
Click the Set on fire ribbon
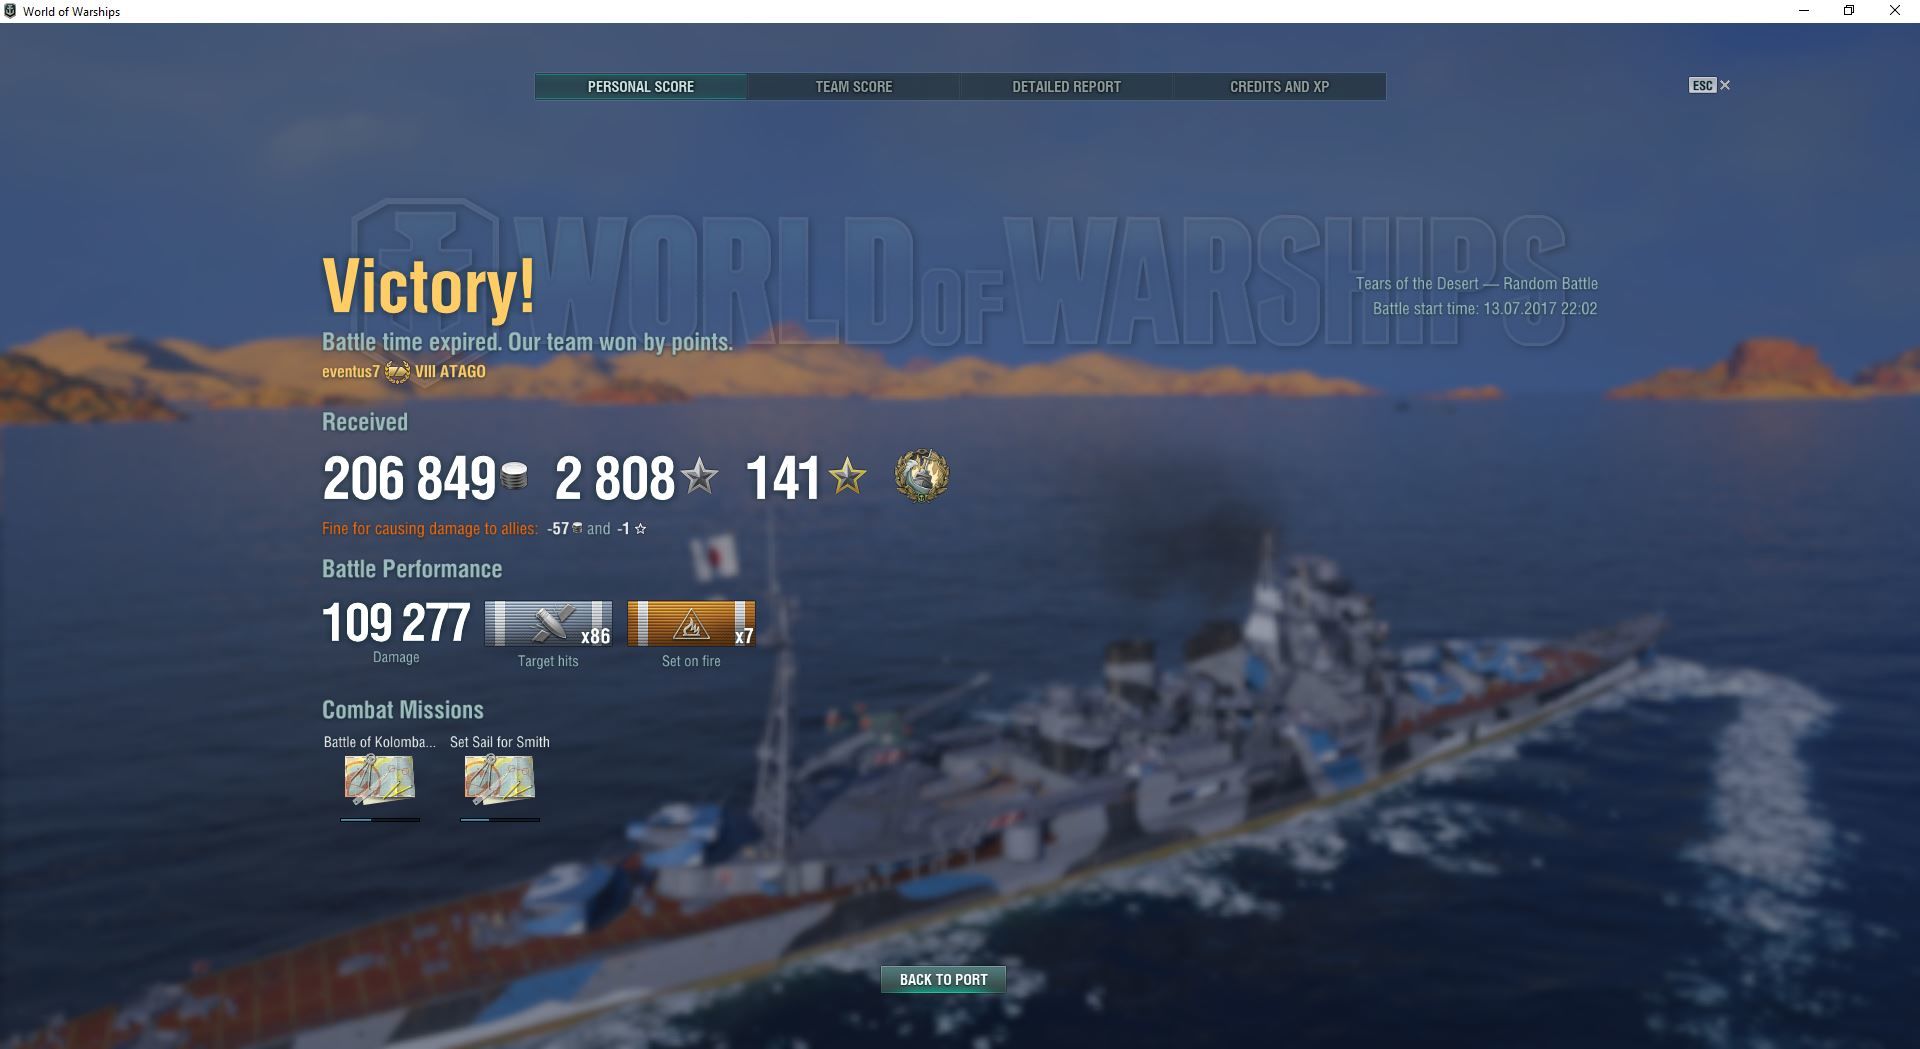691,624
